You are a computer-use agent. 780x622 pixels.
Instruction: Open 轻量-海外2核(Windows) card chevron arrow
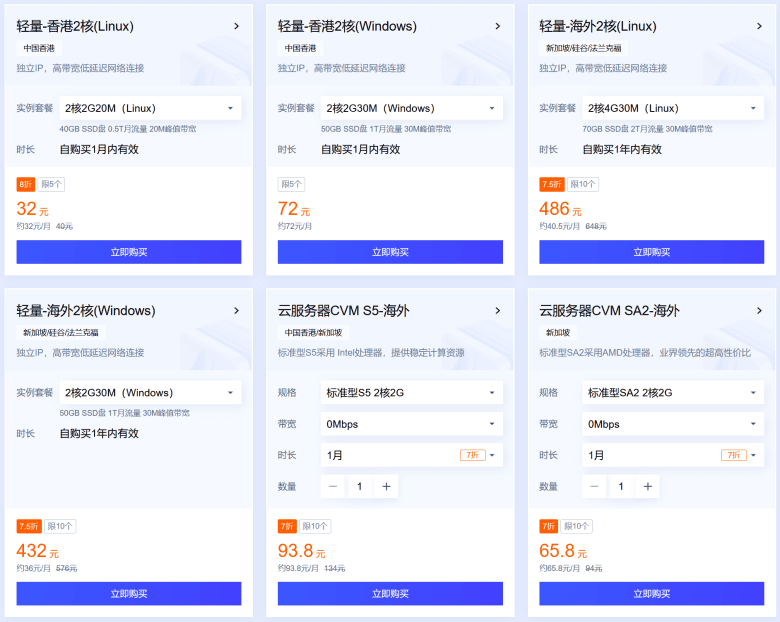pyautogui.click(x=236, y=311)
